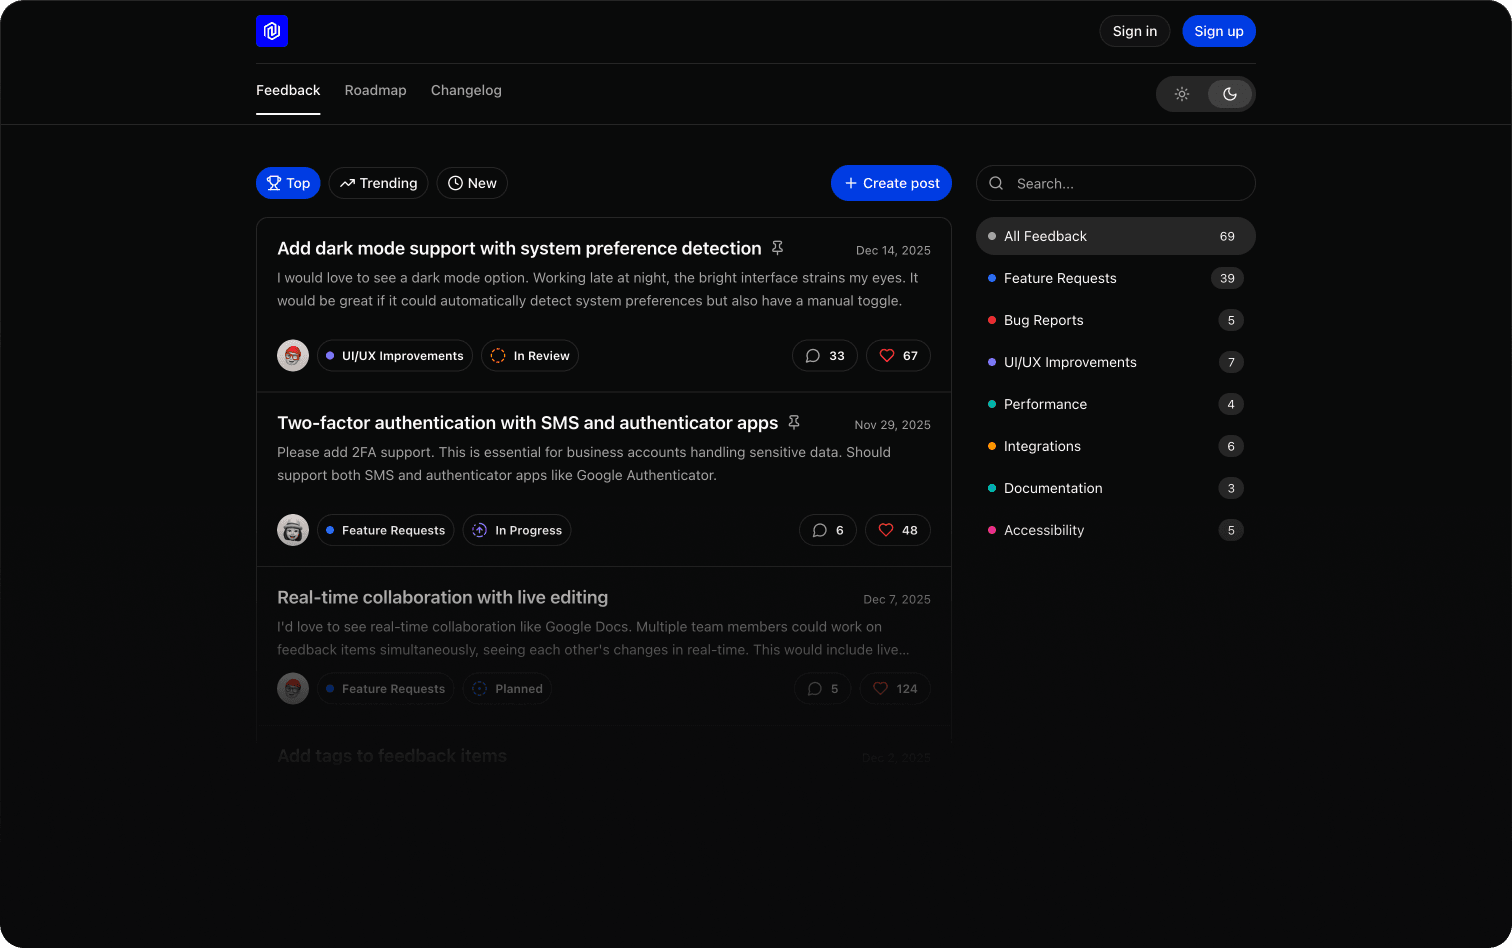Click the Create post button
Screen dimensions: 1512x948
[891, 183]
